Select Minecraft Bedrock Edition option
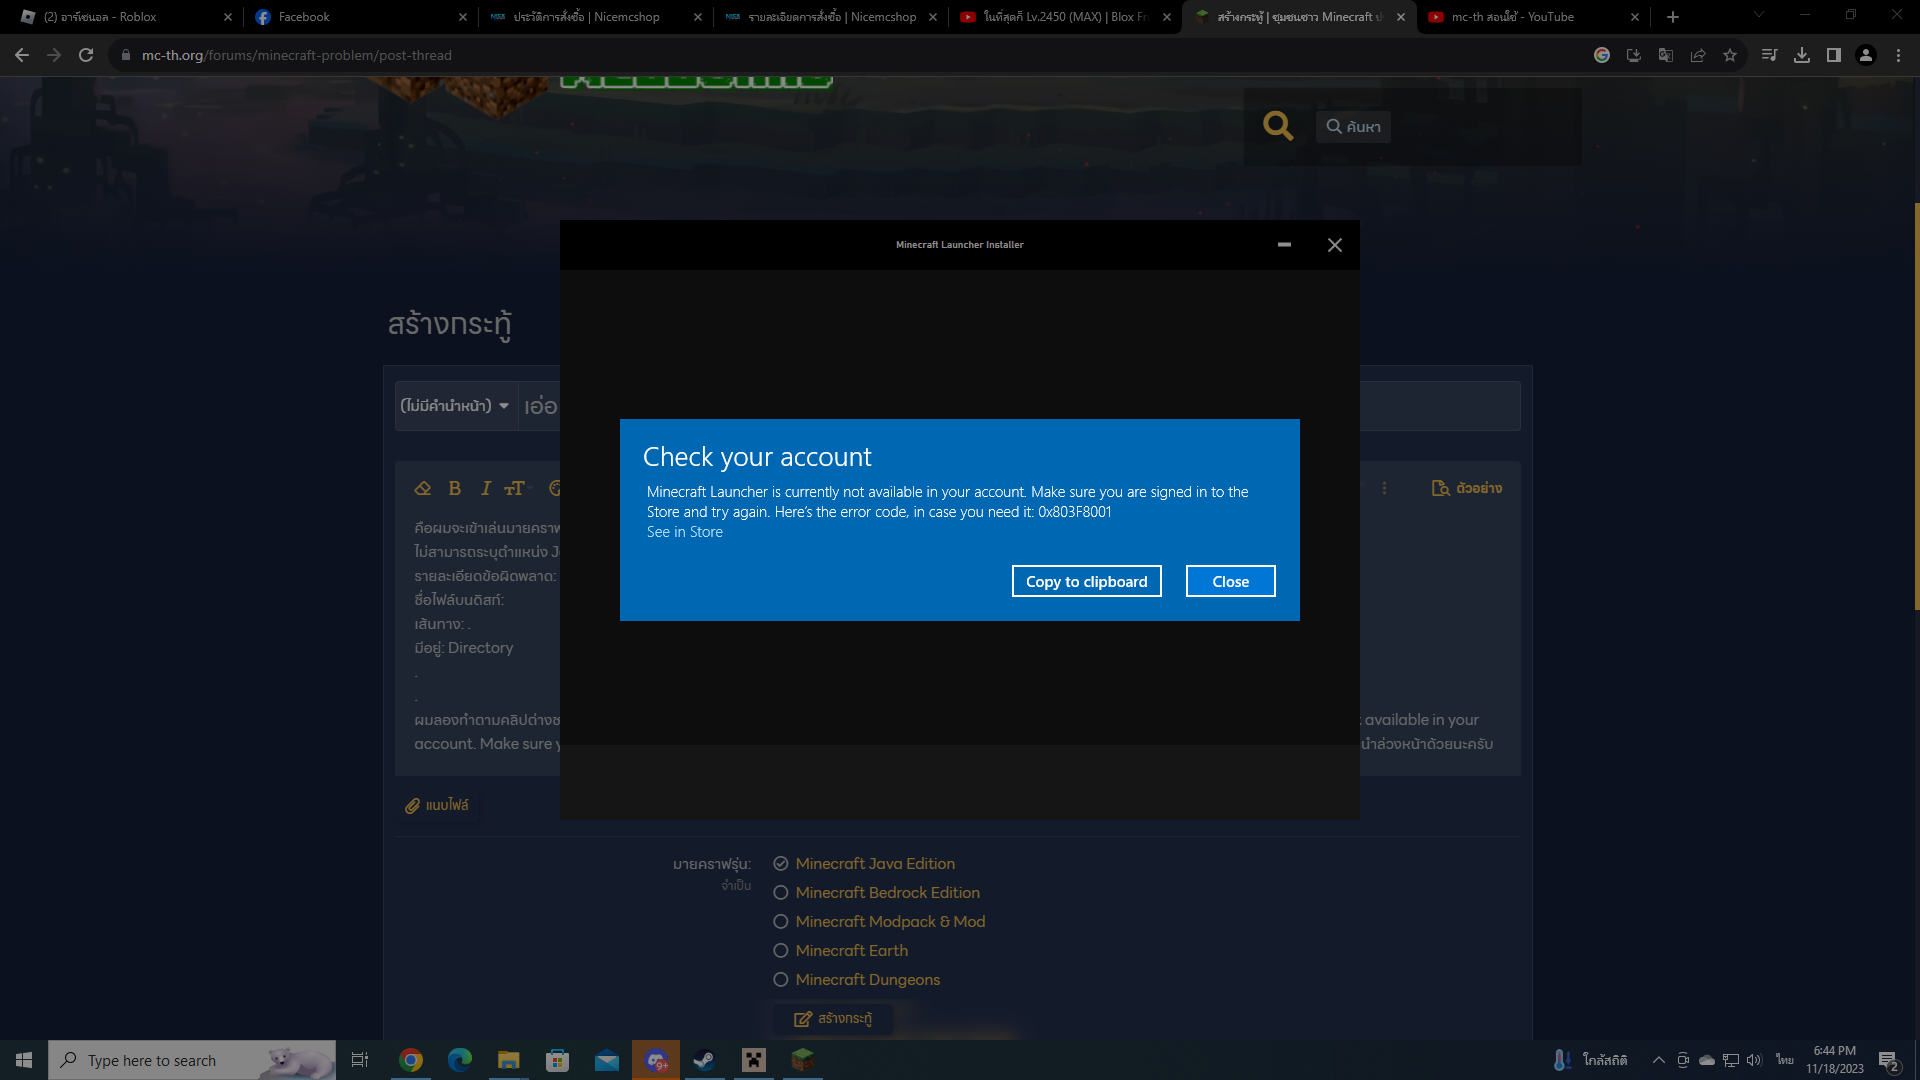 point(876,893)
